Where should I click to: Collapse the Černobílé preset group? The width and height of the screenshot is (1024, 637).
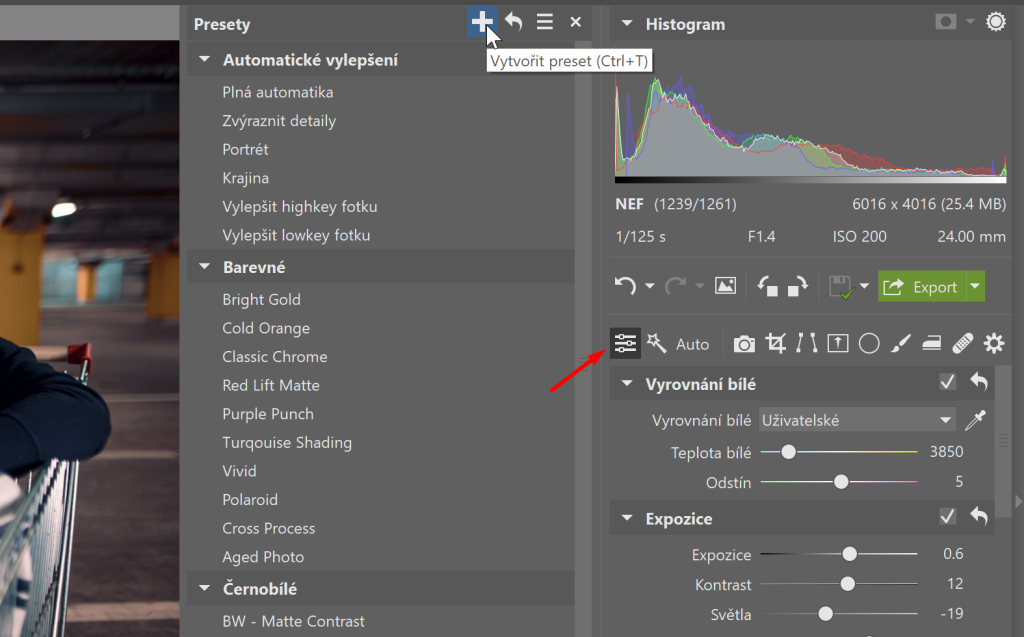tap(204, 588)
